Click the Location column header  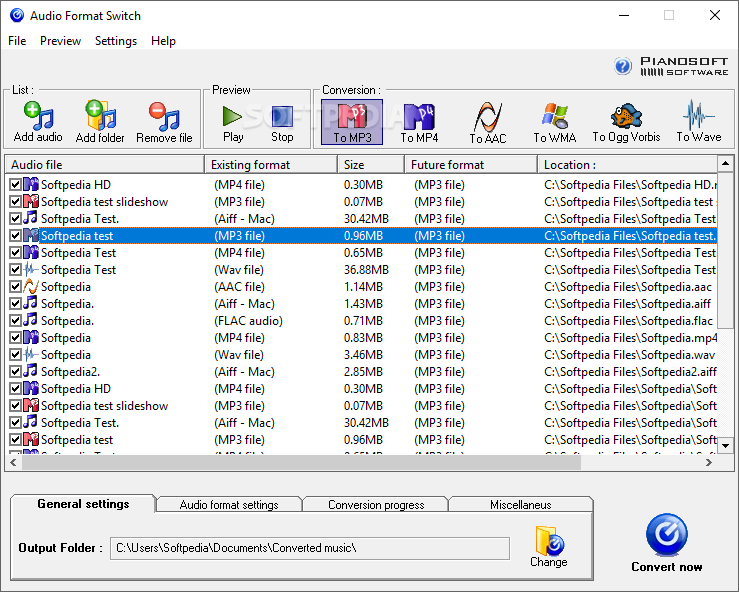(x=627, y=164)
